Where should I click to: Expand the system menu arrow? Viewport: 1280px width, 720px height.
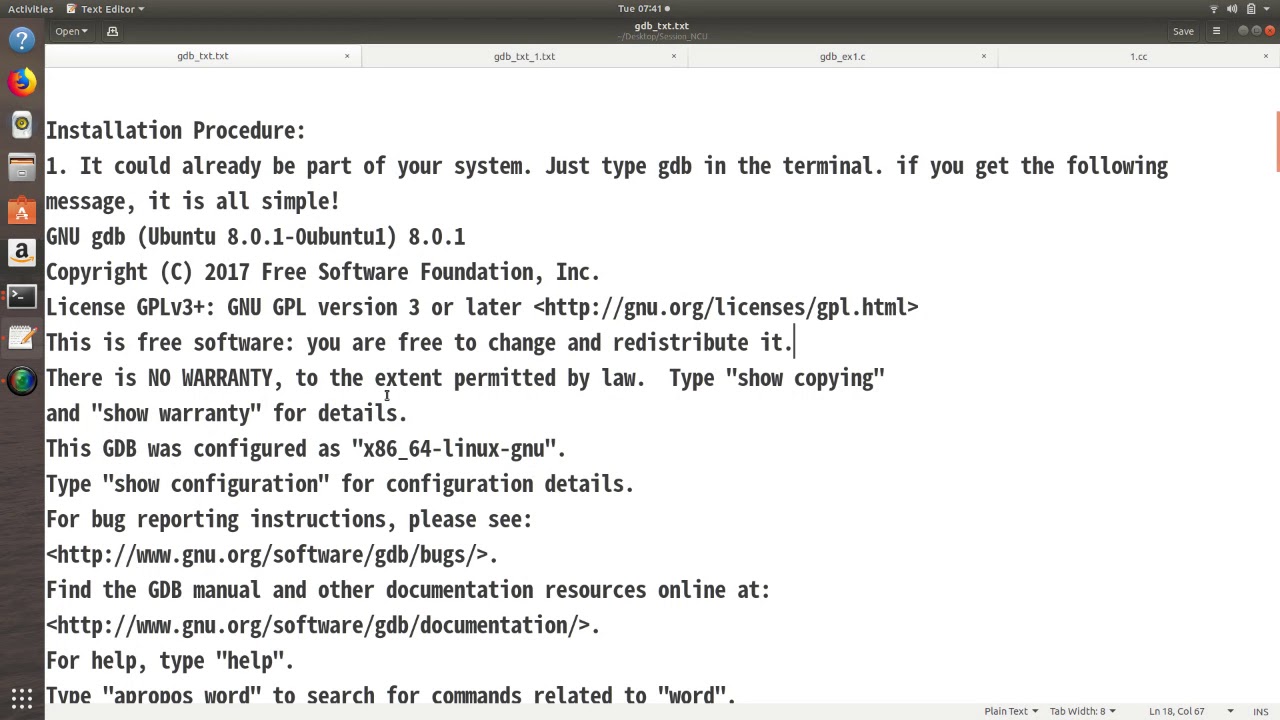pos(1268,9)
